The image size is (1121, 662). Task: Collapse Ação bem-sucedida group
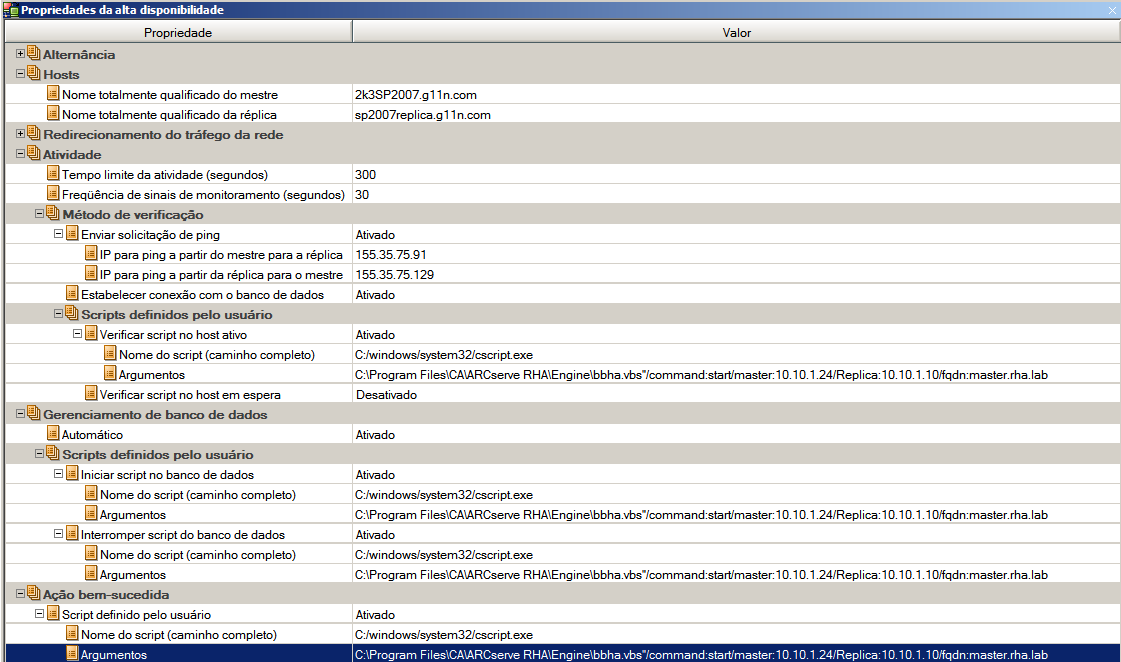pos(20,594)
